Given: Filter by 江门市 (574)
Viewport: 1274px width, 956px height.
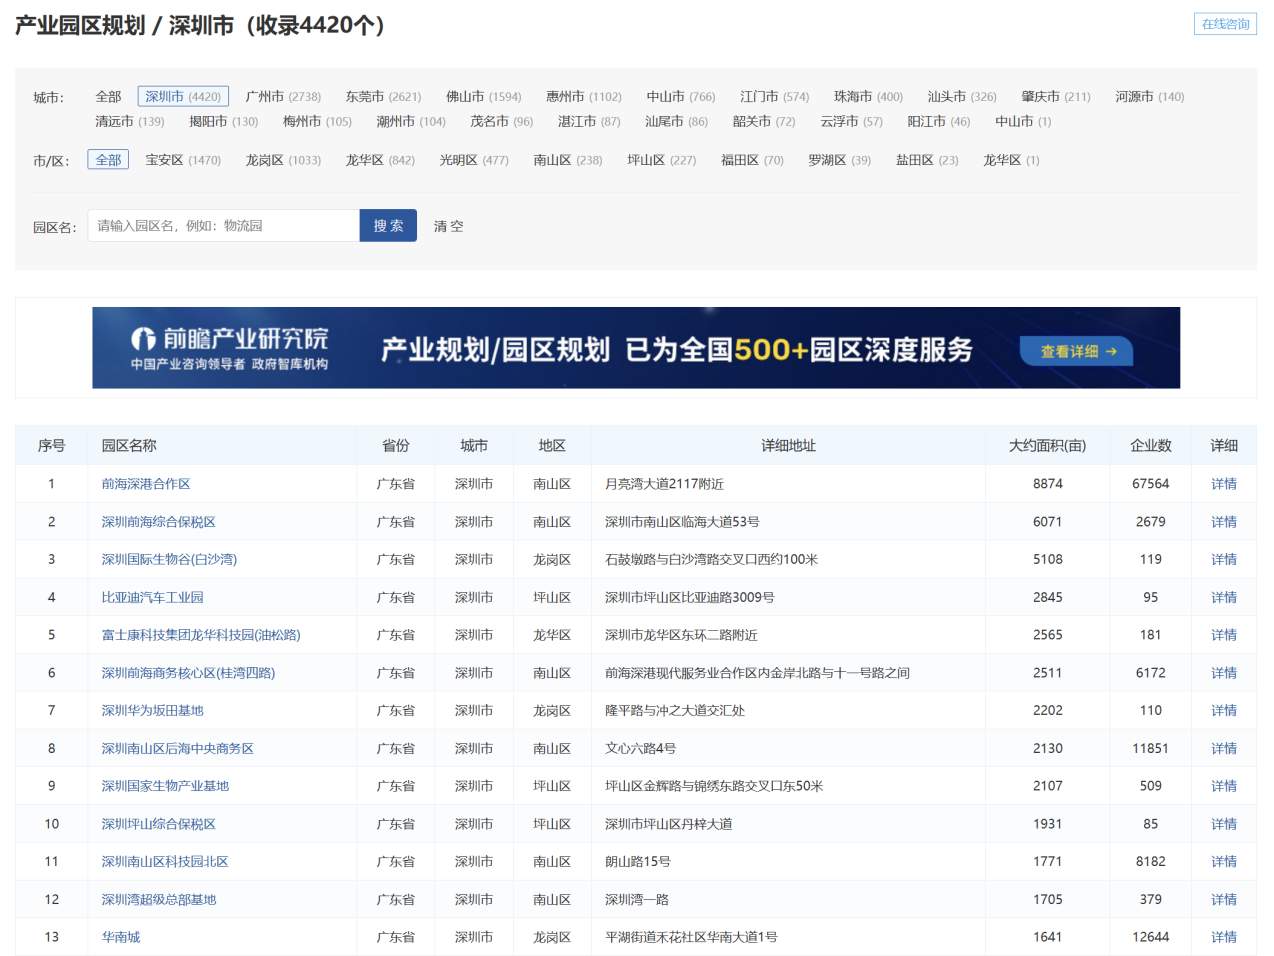Looking at the screenshot, I should click(x=774, y=97).
